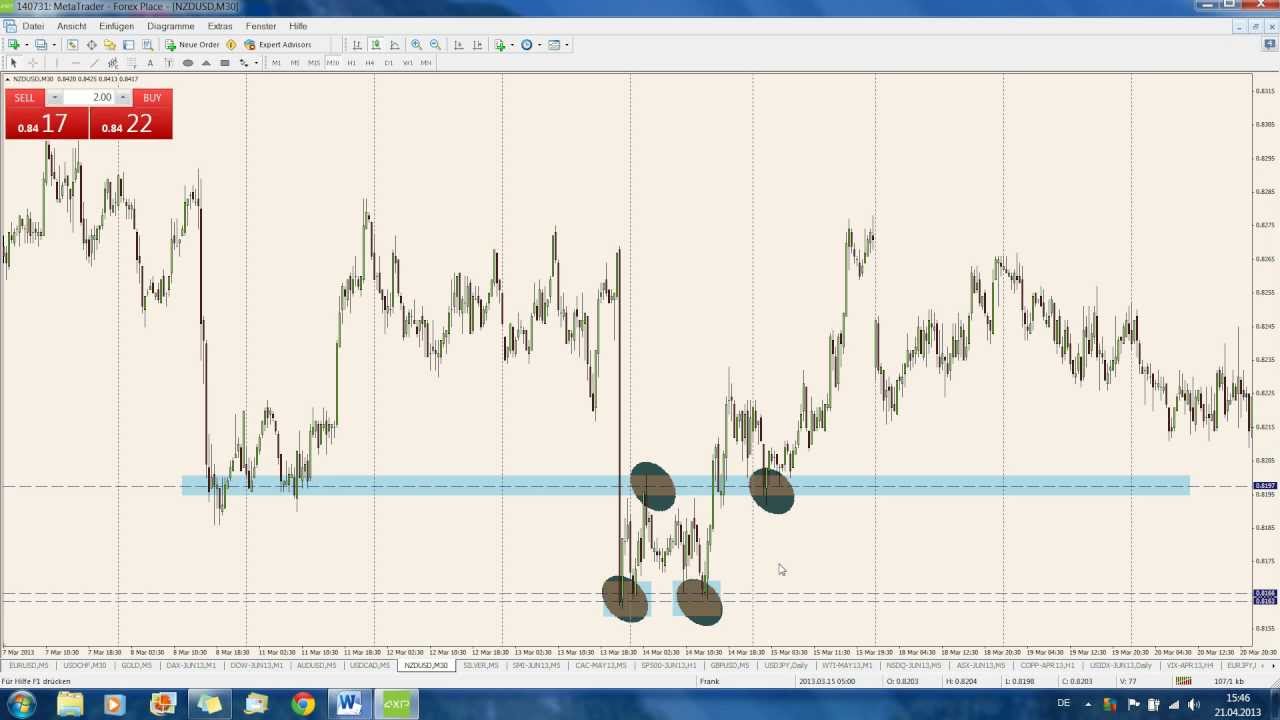The height and width of the screenshot is (720, 1280).
Task: Switch to line chart display
Action: pyautogui.click(x=395, y=45)
